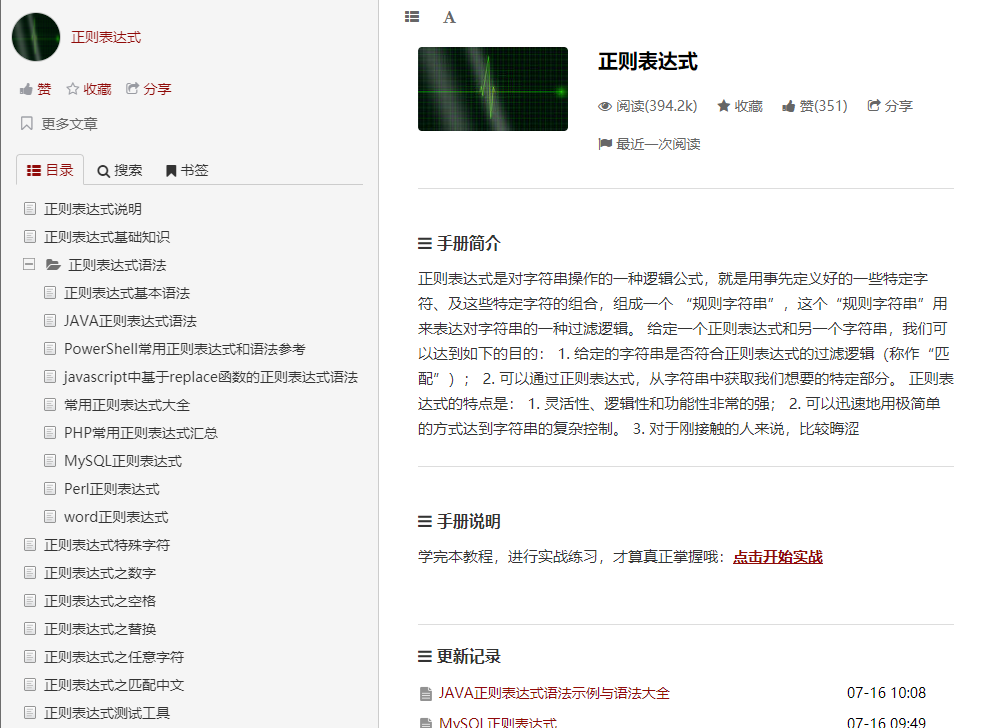Click the sidebar thumbs-up 赞 icon

point(26,89)
